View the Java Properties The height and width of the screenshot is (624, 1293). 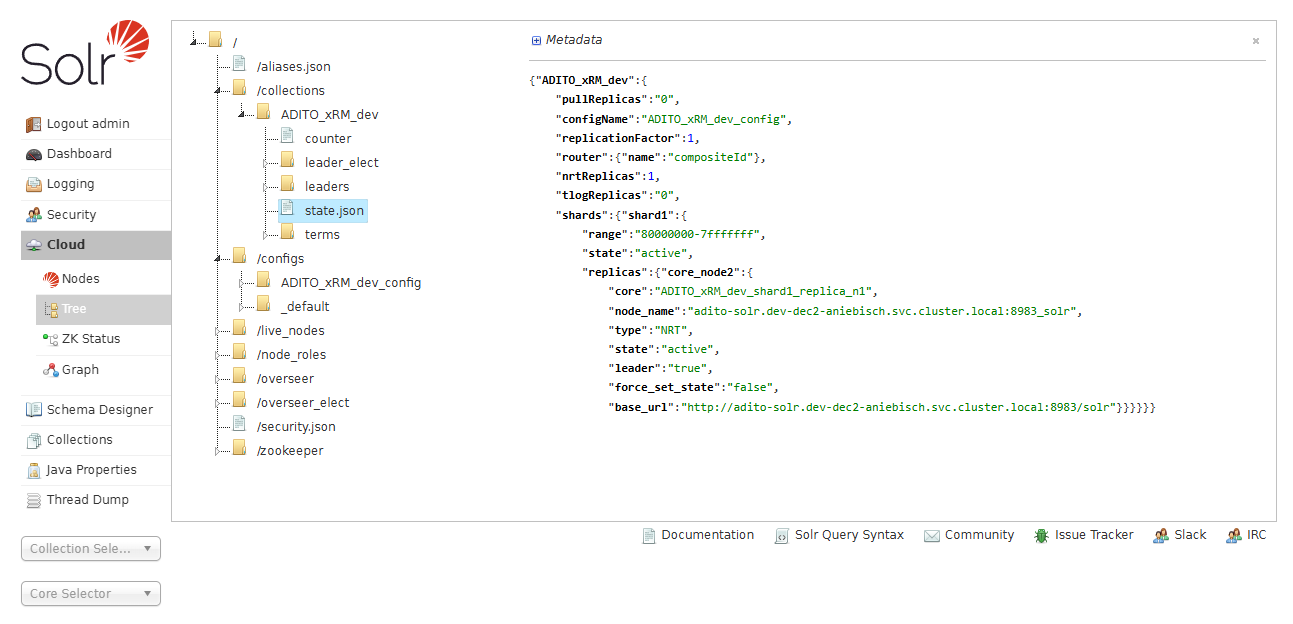(90, 469)
